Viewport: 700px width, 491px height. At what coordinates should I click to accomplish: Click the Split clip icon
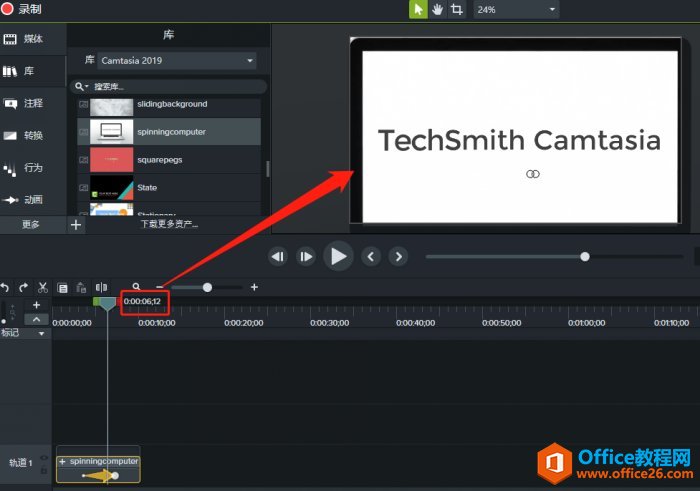[101, 287]
